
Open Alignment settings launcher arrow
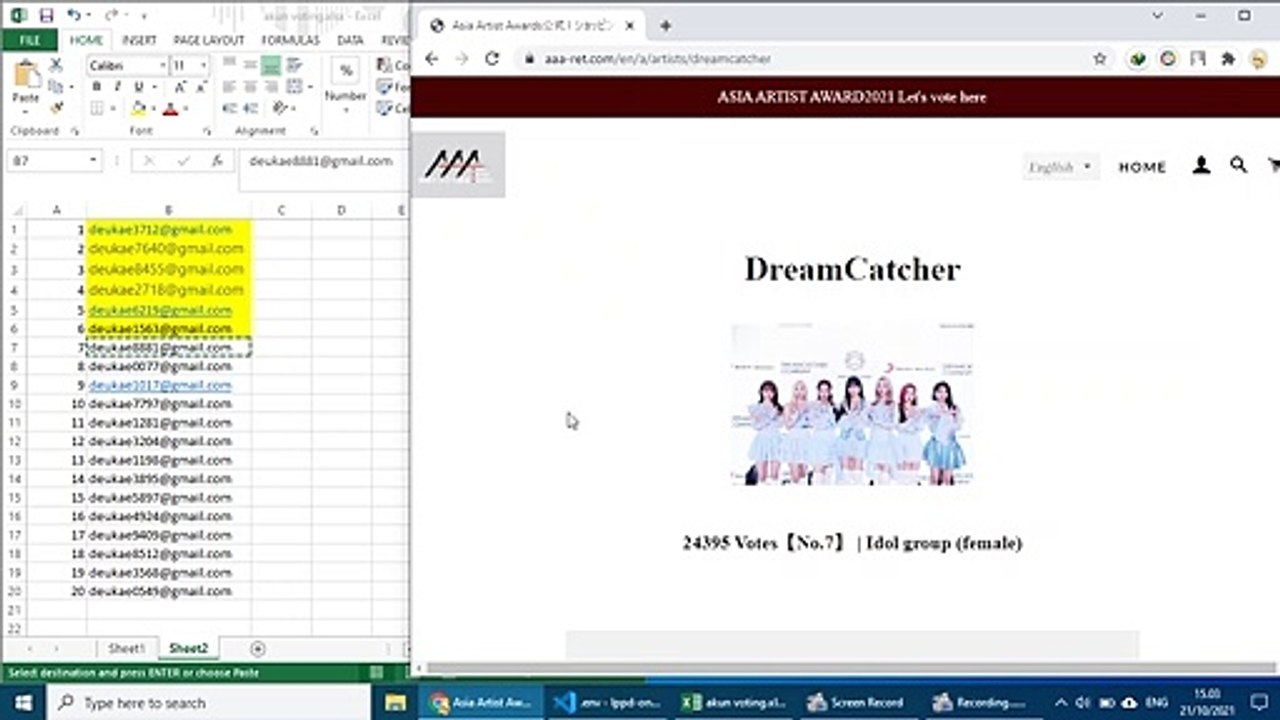(x=313, y=131)
